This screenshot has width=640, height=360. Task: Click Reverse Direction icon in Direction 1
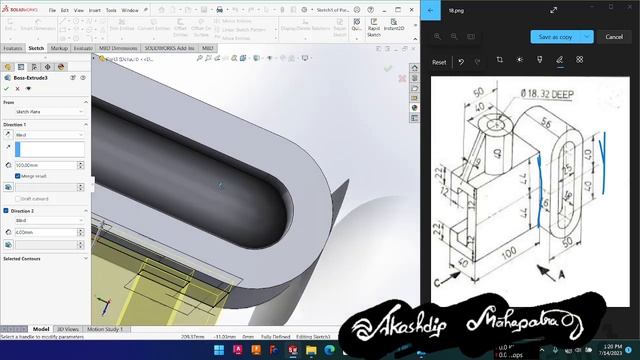click(8, 134)
